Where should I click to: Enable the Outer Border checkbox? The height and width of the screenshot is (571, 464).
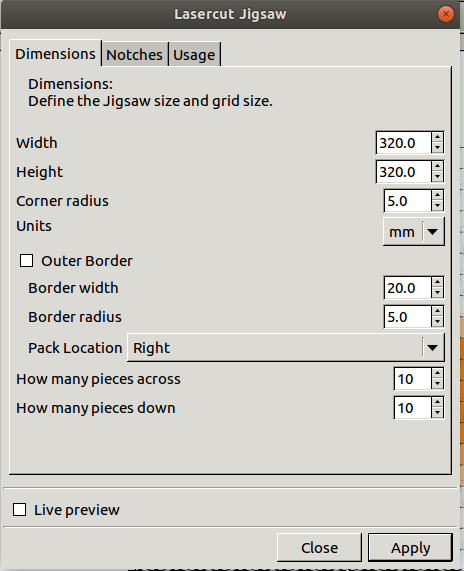tap(27, 261)
